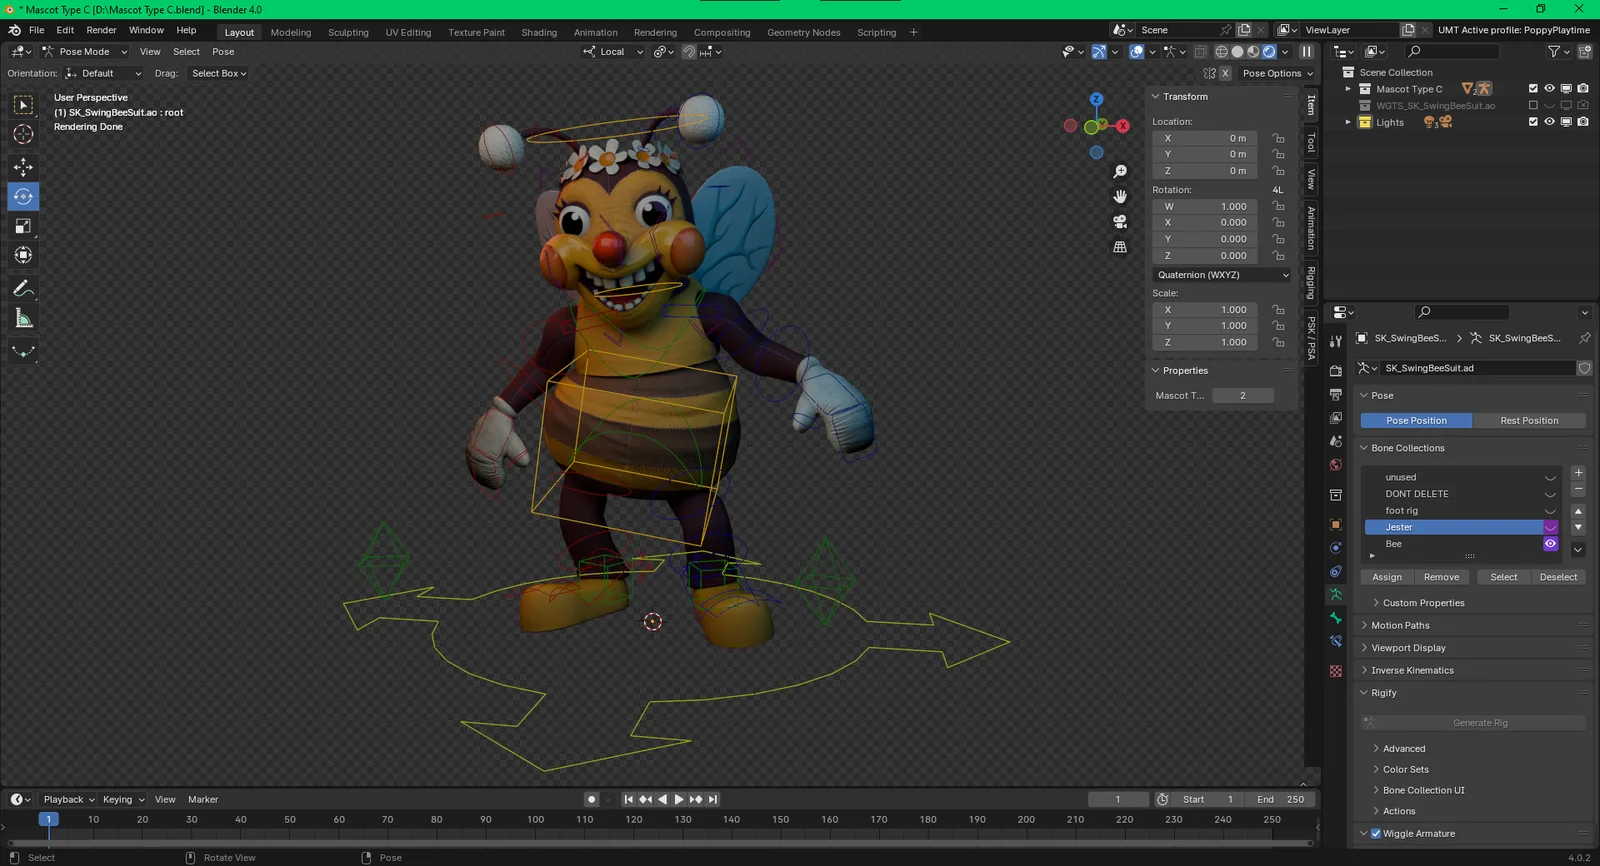The width and height of the screenshot is (1600, 866).
Task: Open the Tool properties tab icon
Action: (x=1336, y=341)
